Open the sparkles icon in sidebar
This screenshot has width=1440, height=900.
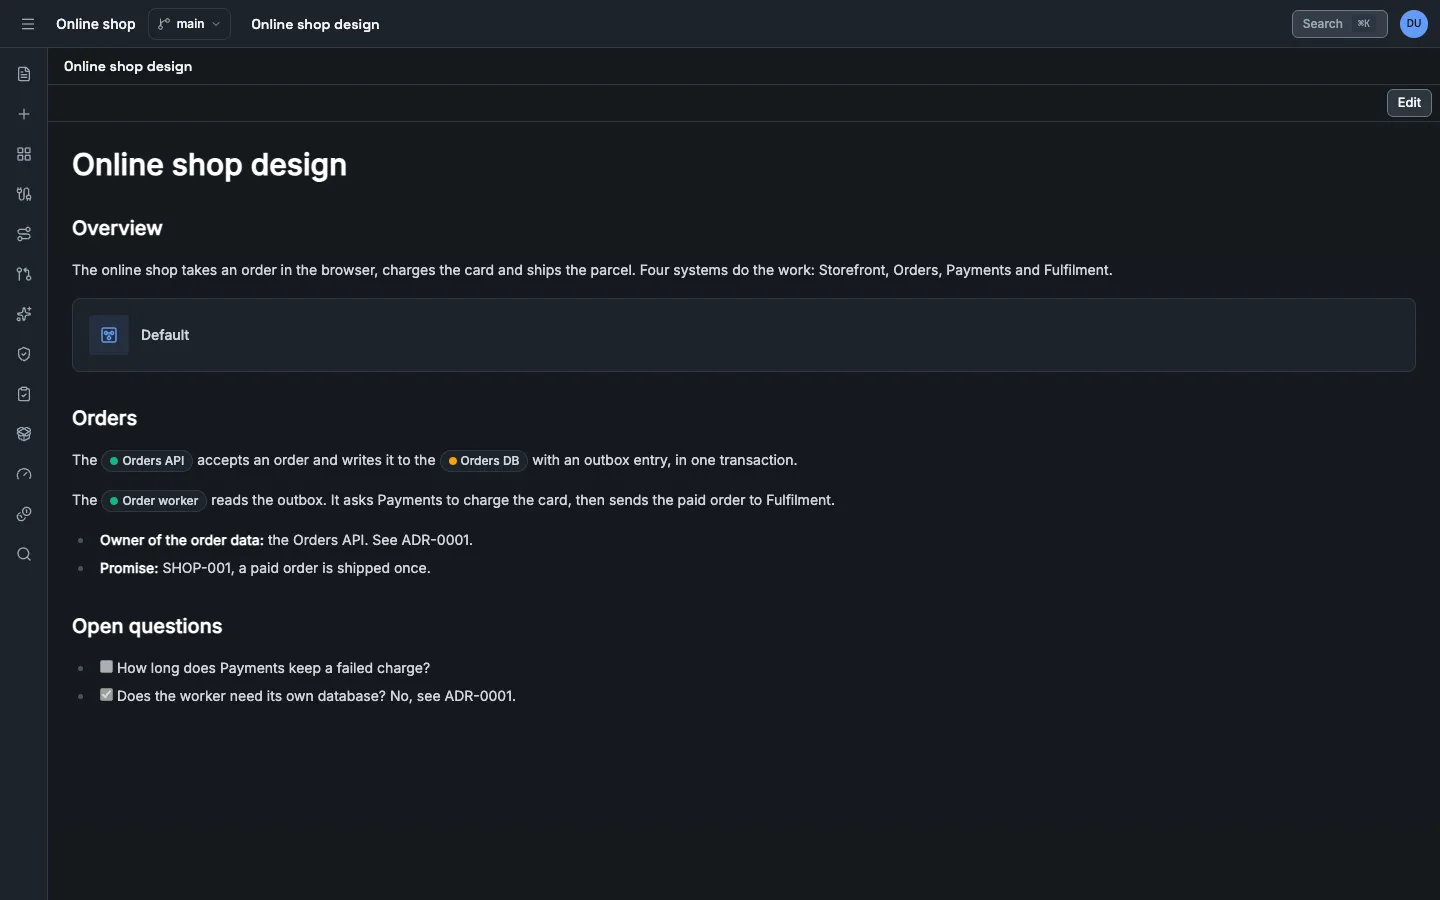point(24,314)
